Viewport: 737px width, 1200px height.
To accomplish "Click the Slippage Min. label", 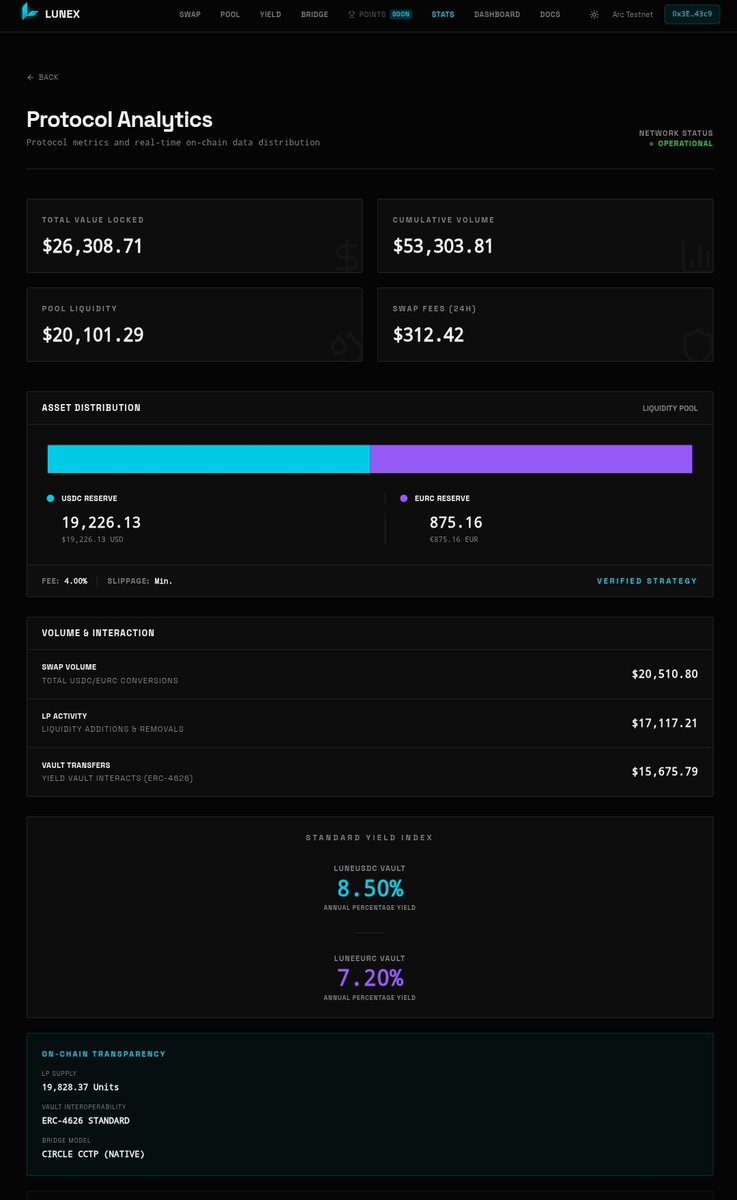I will point(140,581).
